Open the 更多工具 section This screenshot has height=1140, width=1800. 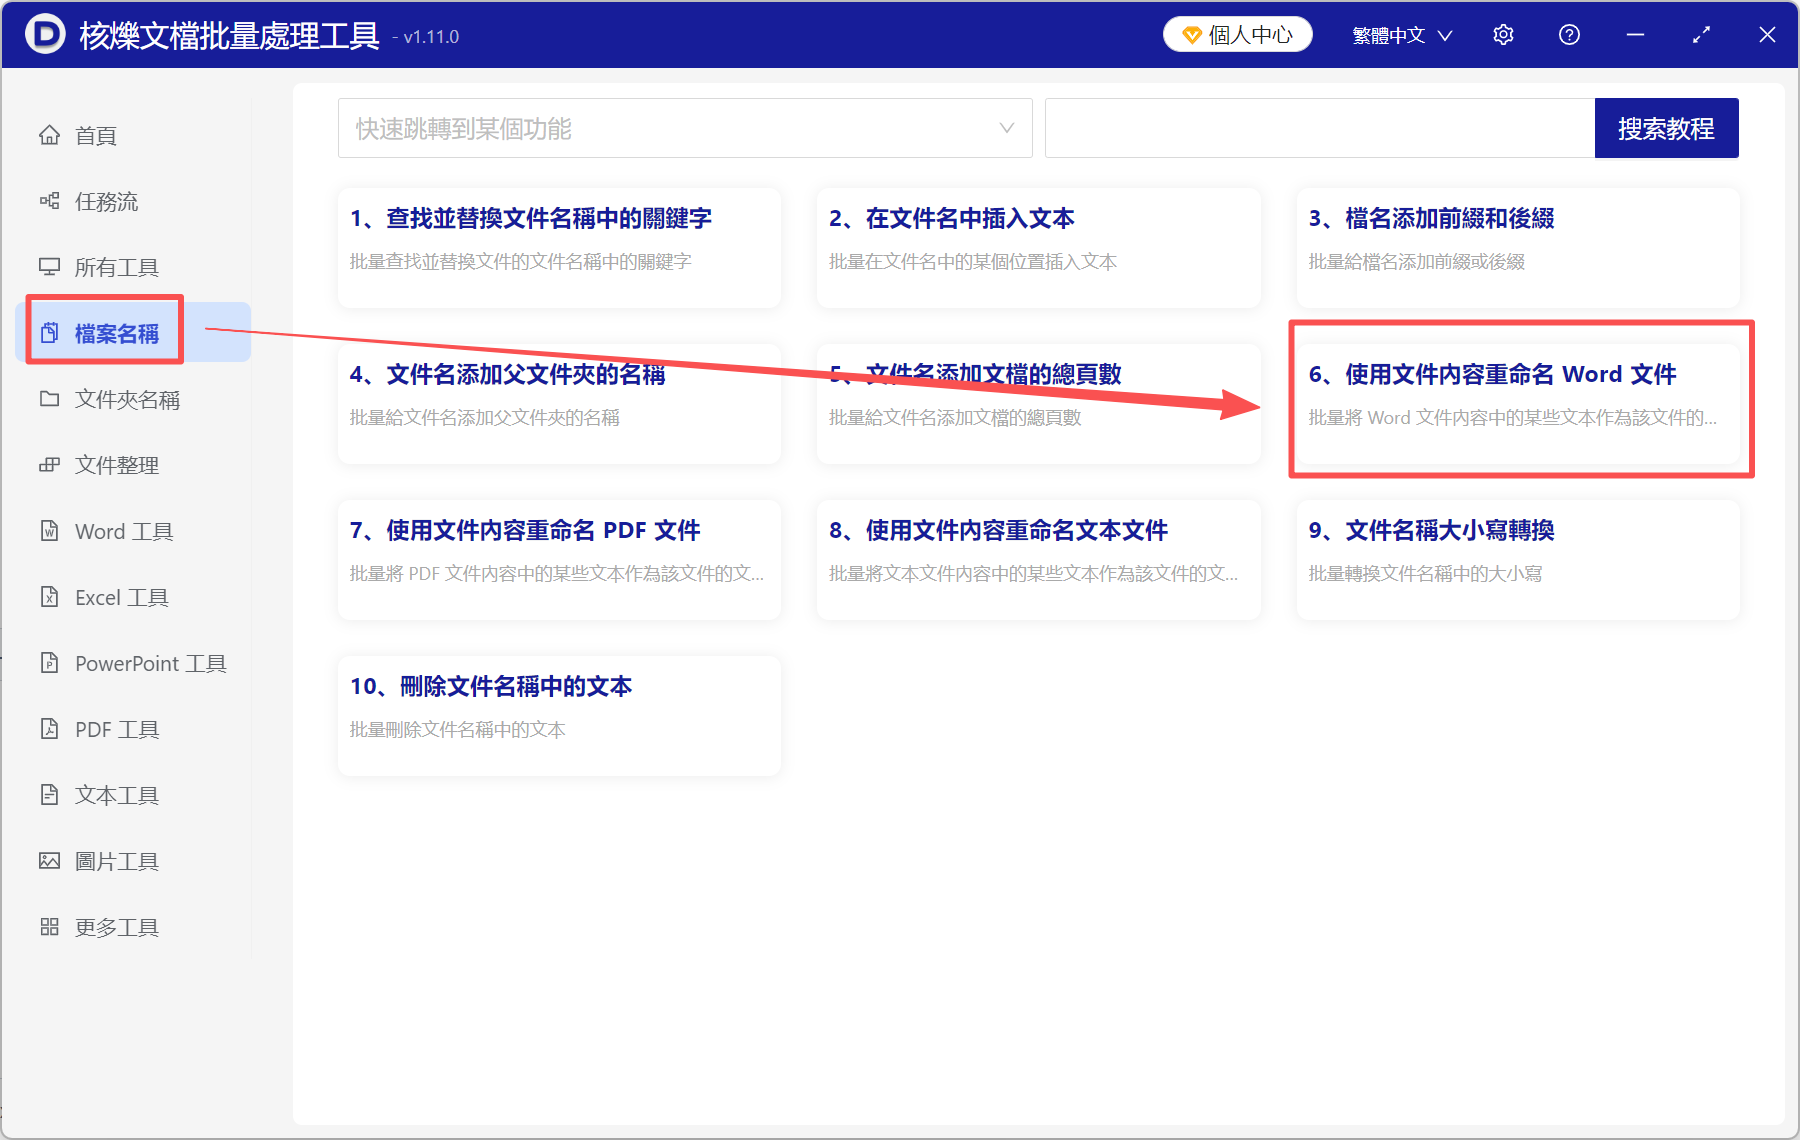[115, 926]
